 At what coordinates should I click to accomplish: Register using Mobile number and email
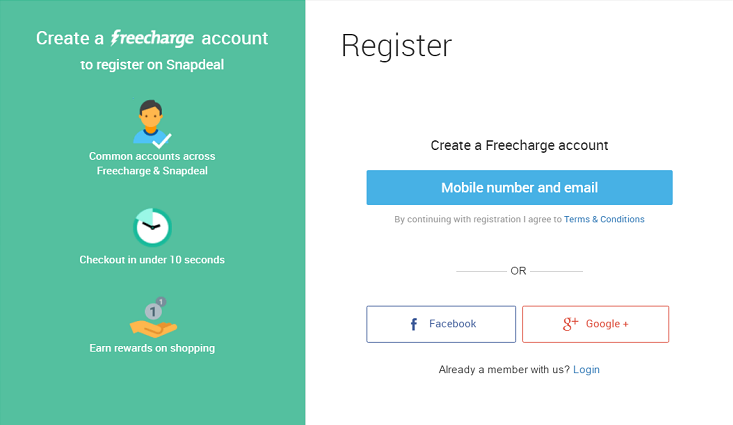[x=519, y=187]
